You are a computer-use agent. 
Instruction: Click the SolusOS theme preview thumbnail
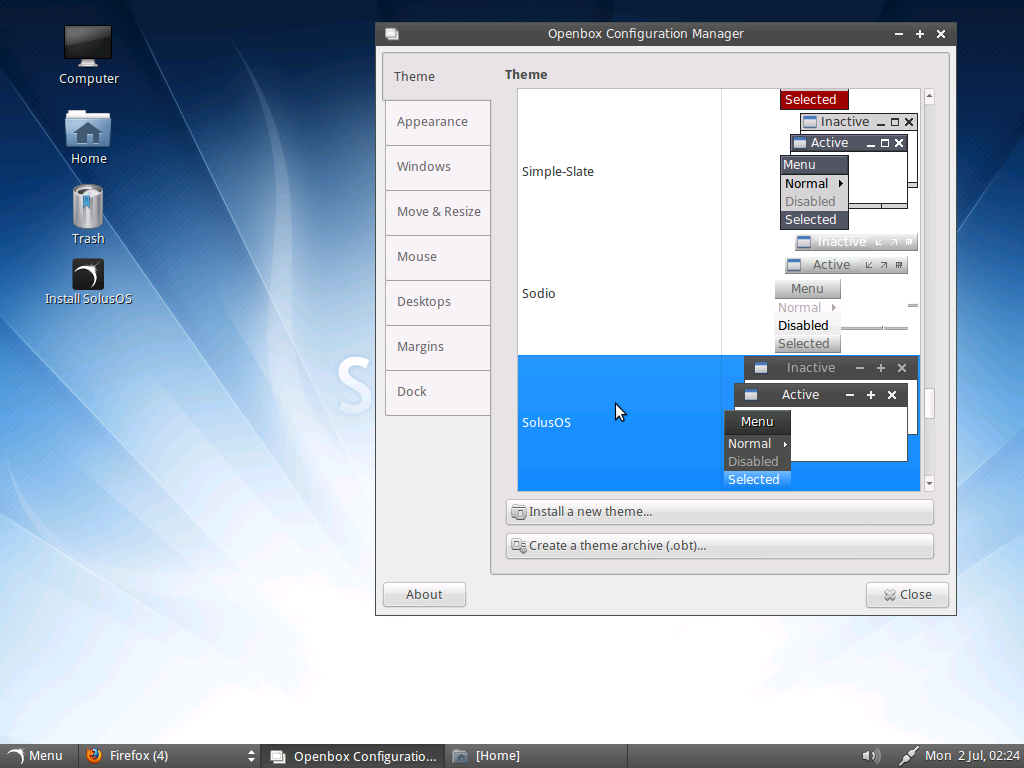coord(822,423)
